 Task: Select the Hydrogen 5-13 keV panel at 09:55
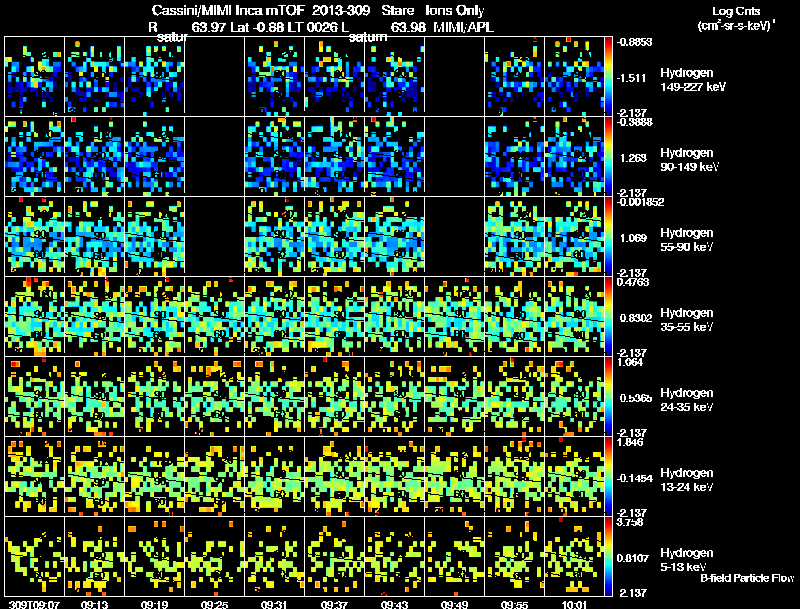(514, 556)
